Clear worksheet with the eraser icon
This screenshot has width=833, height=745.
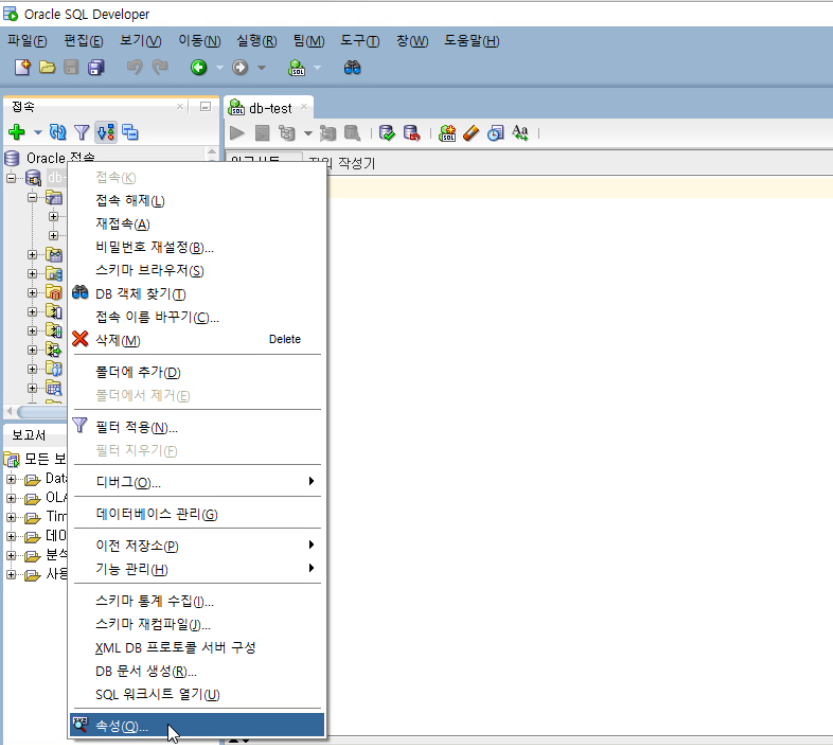click(471, 133)
